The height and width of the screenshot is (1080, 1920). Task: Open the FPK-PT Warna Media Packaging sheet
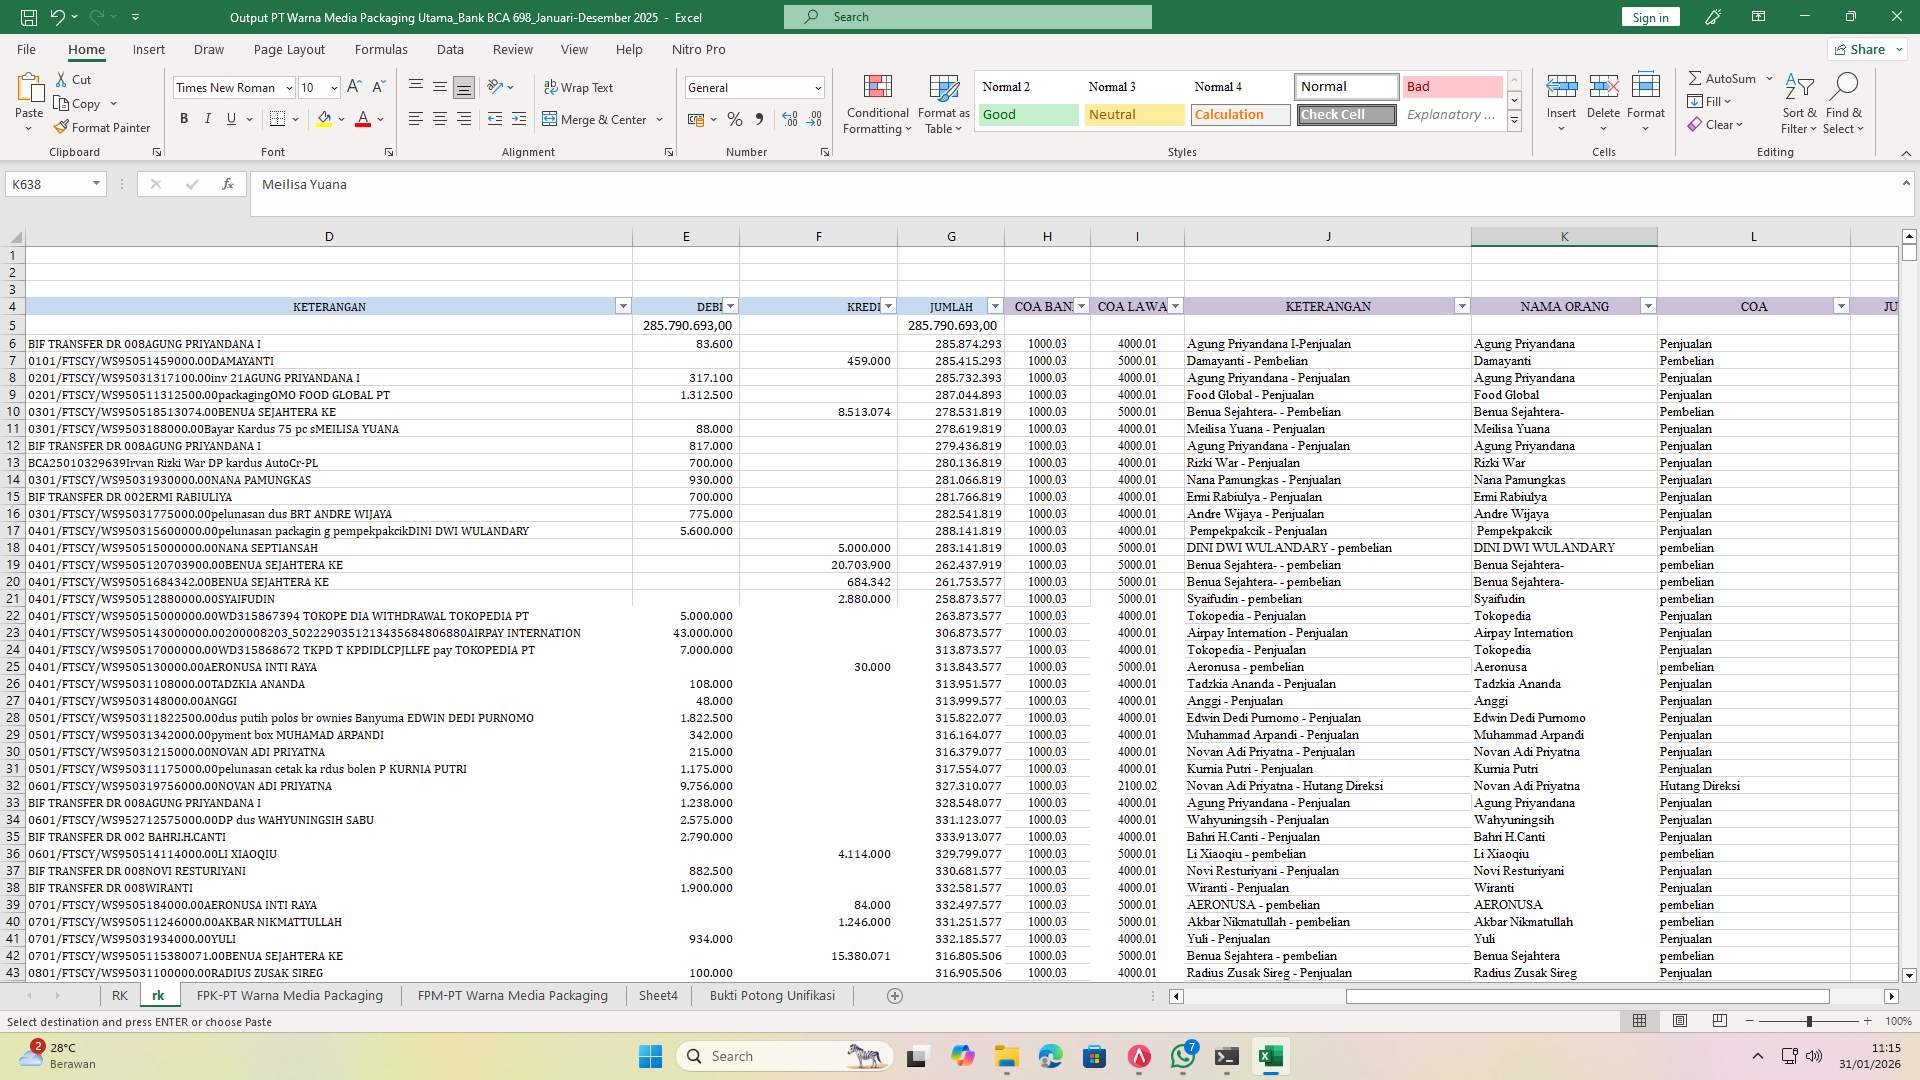tap(289, 995)
